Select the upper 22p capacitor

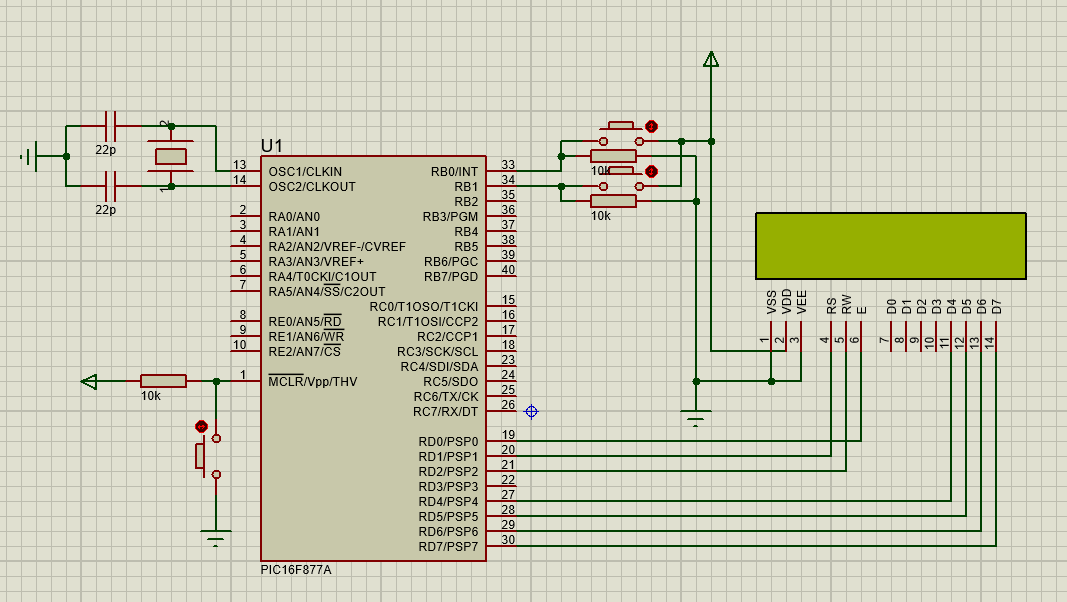[x=110, y=127]
